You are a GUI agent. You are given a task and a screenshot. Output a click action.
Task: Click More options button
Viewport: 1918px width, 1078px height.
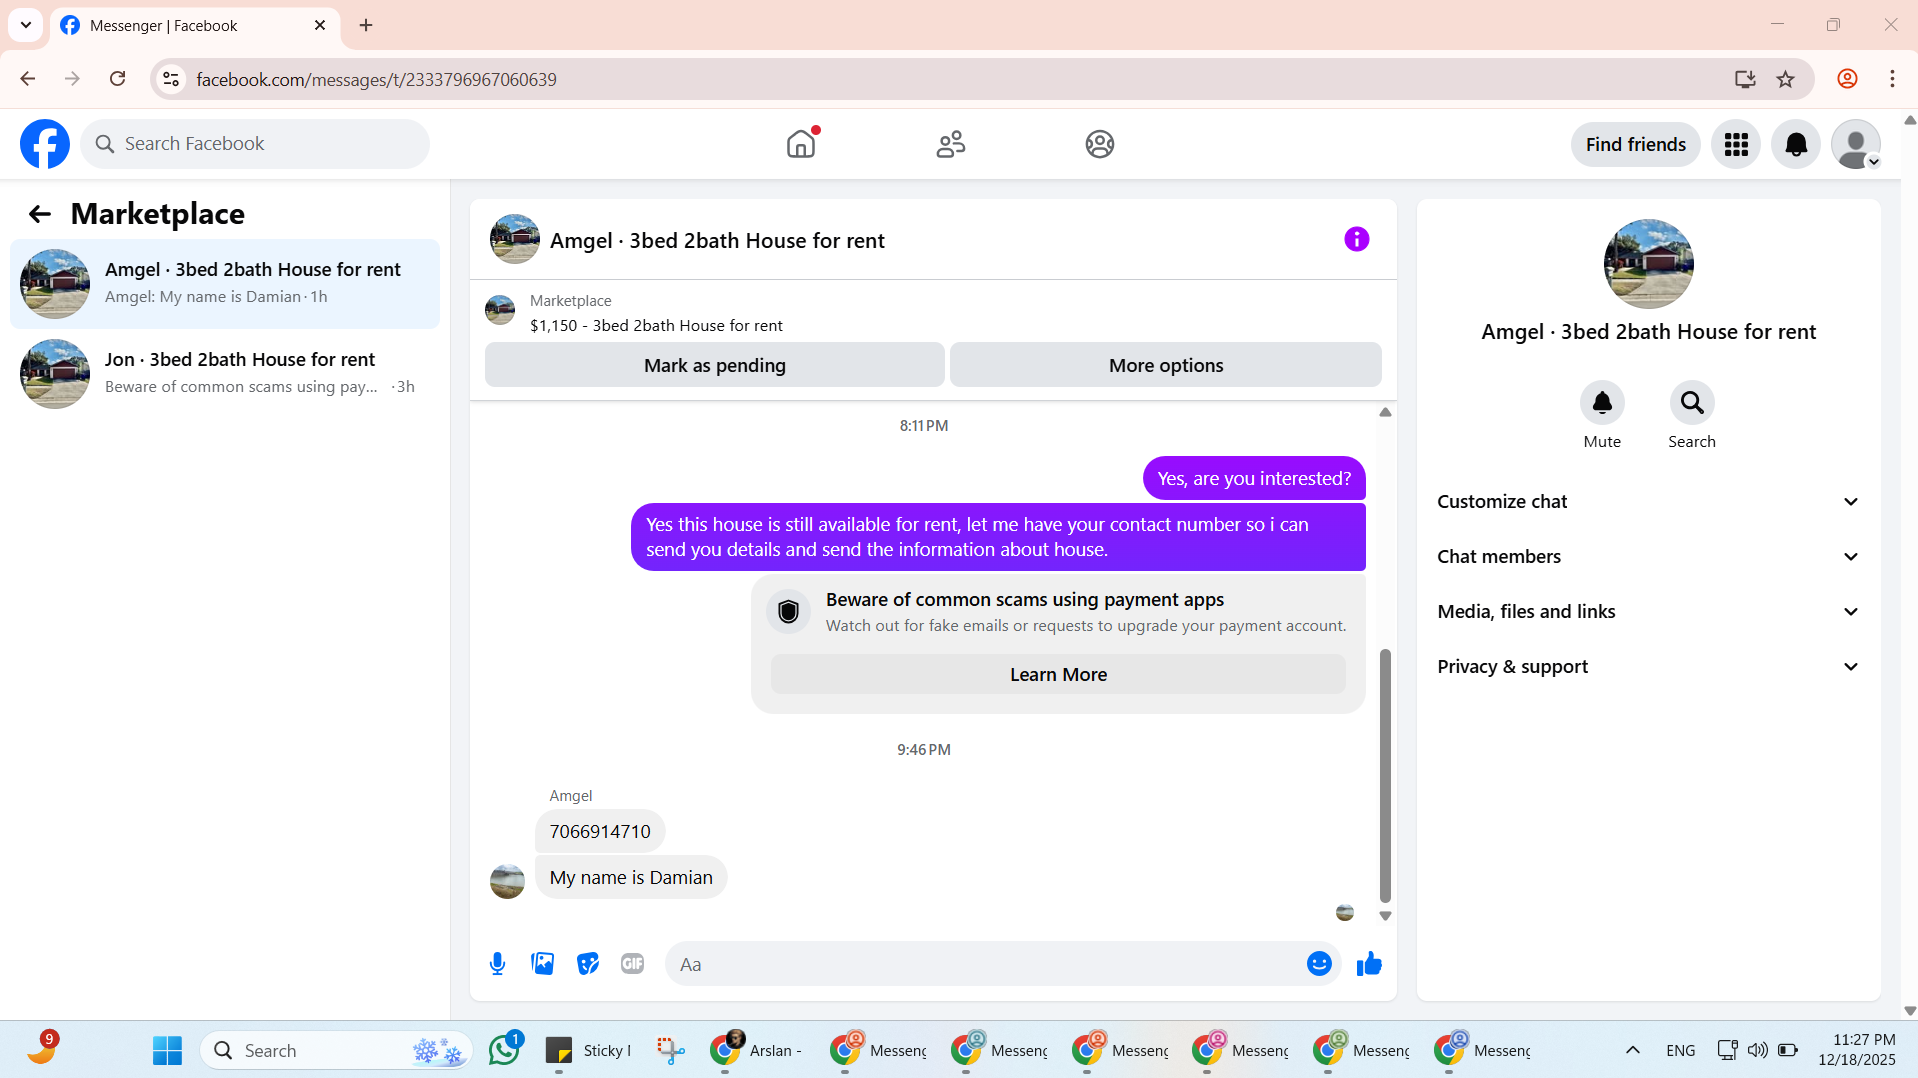tap(1166, 365)
